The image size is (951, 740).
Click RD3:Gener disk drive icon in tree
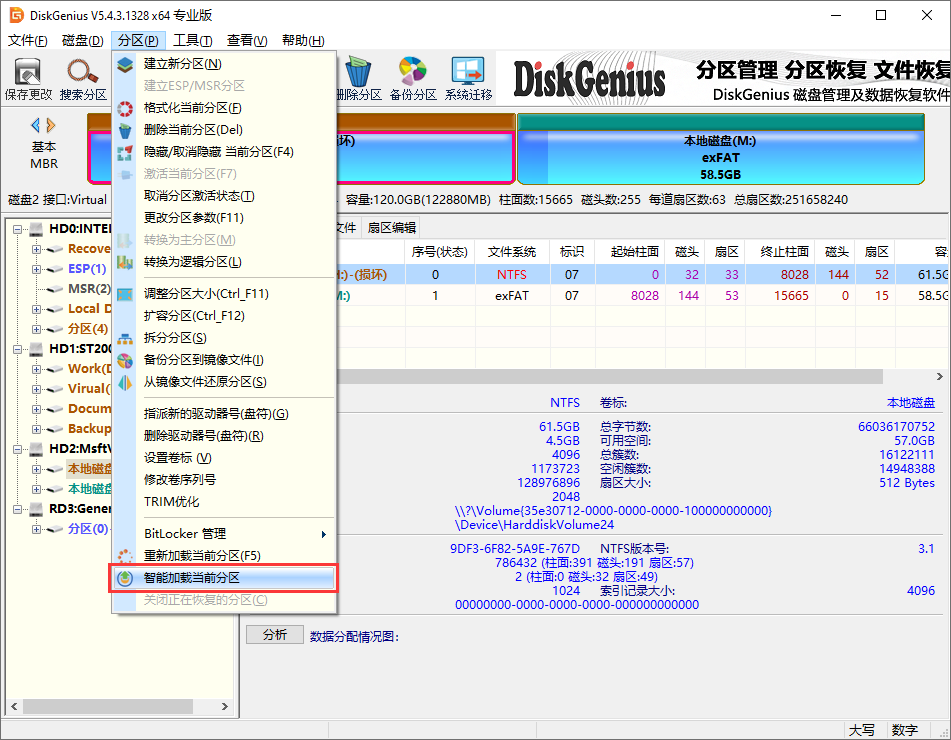tap(36, 509)
